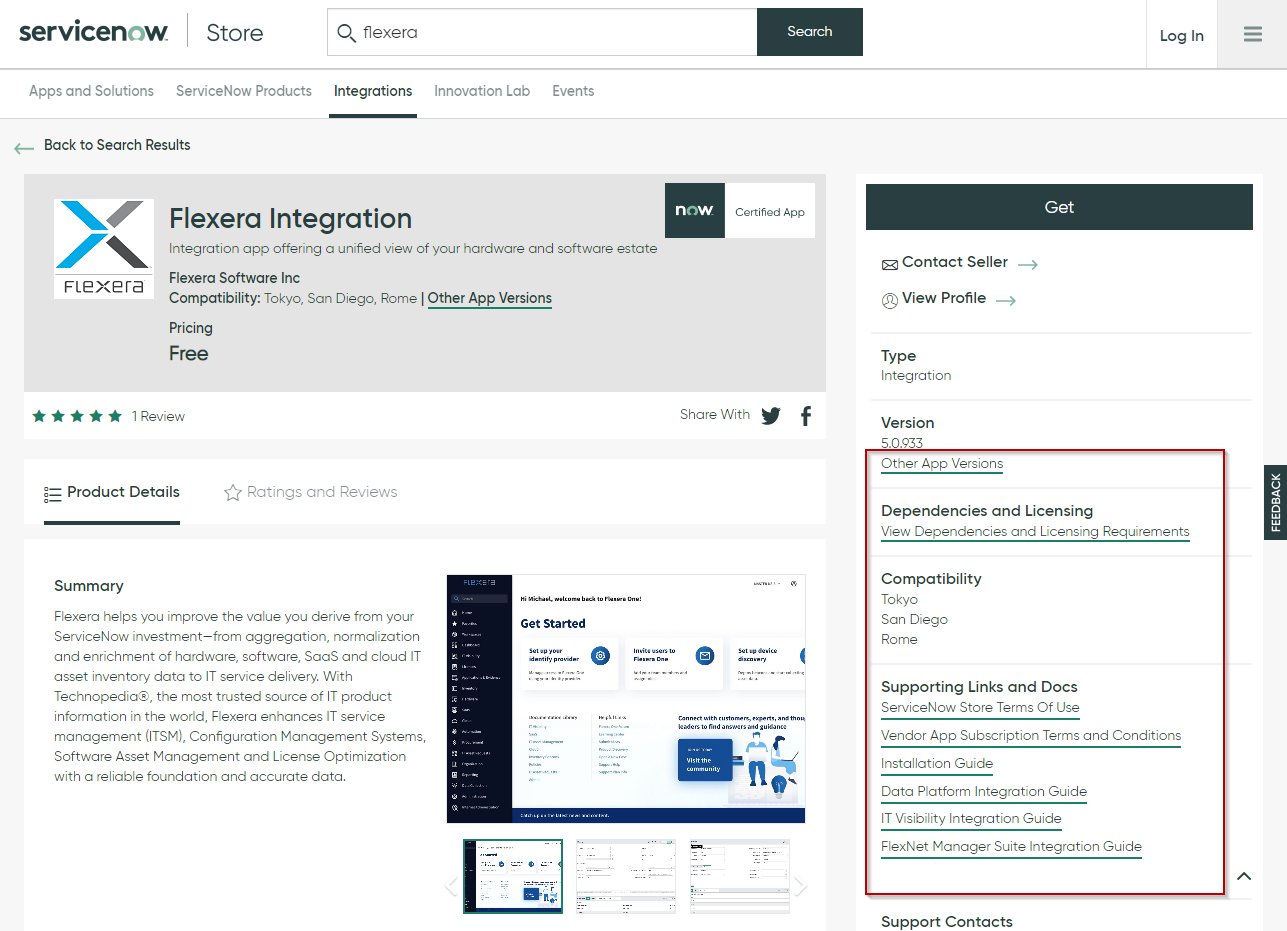Open FlexNet Manager Suite Integration Guide

coord(1011,846)
